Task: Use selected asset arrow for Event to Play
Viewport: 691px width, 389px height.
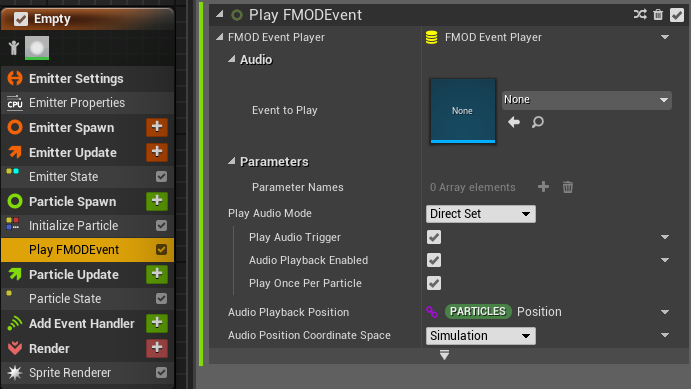Action: click(514, 122)
